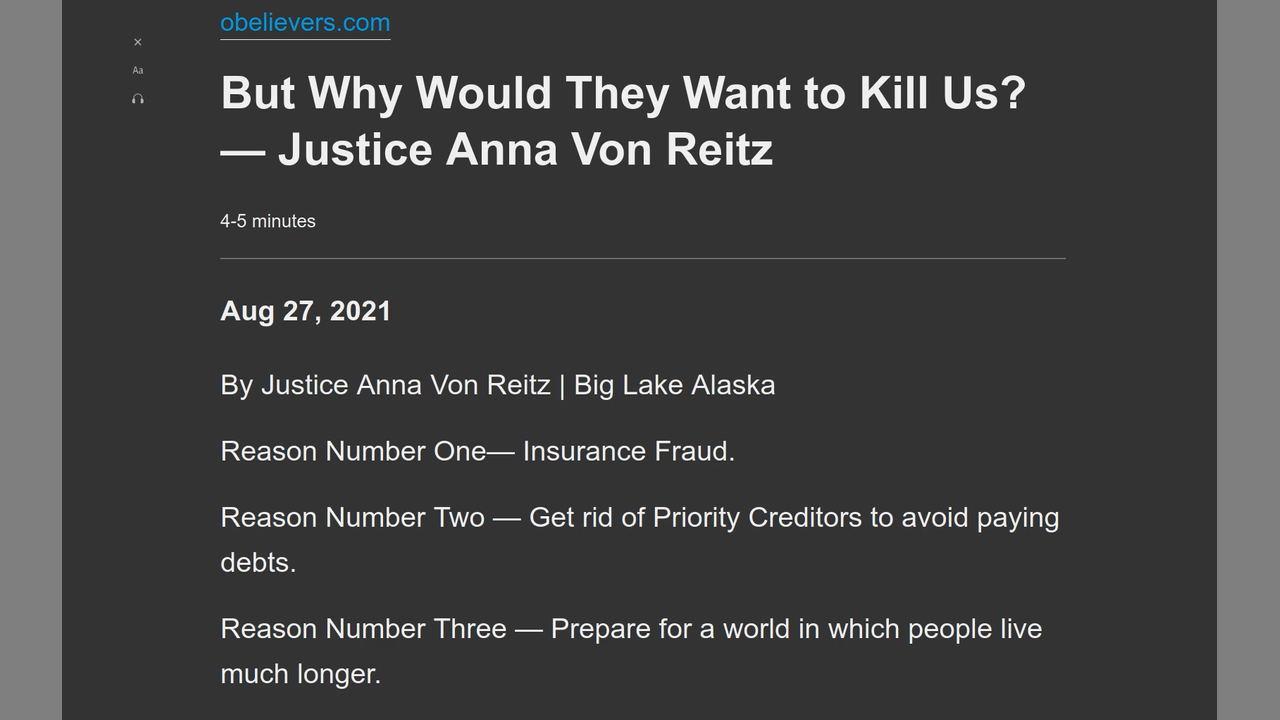Click the Aug 27, 2021 date
This screenshot has height=720, width=1280.
click(305, 311)
